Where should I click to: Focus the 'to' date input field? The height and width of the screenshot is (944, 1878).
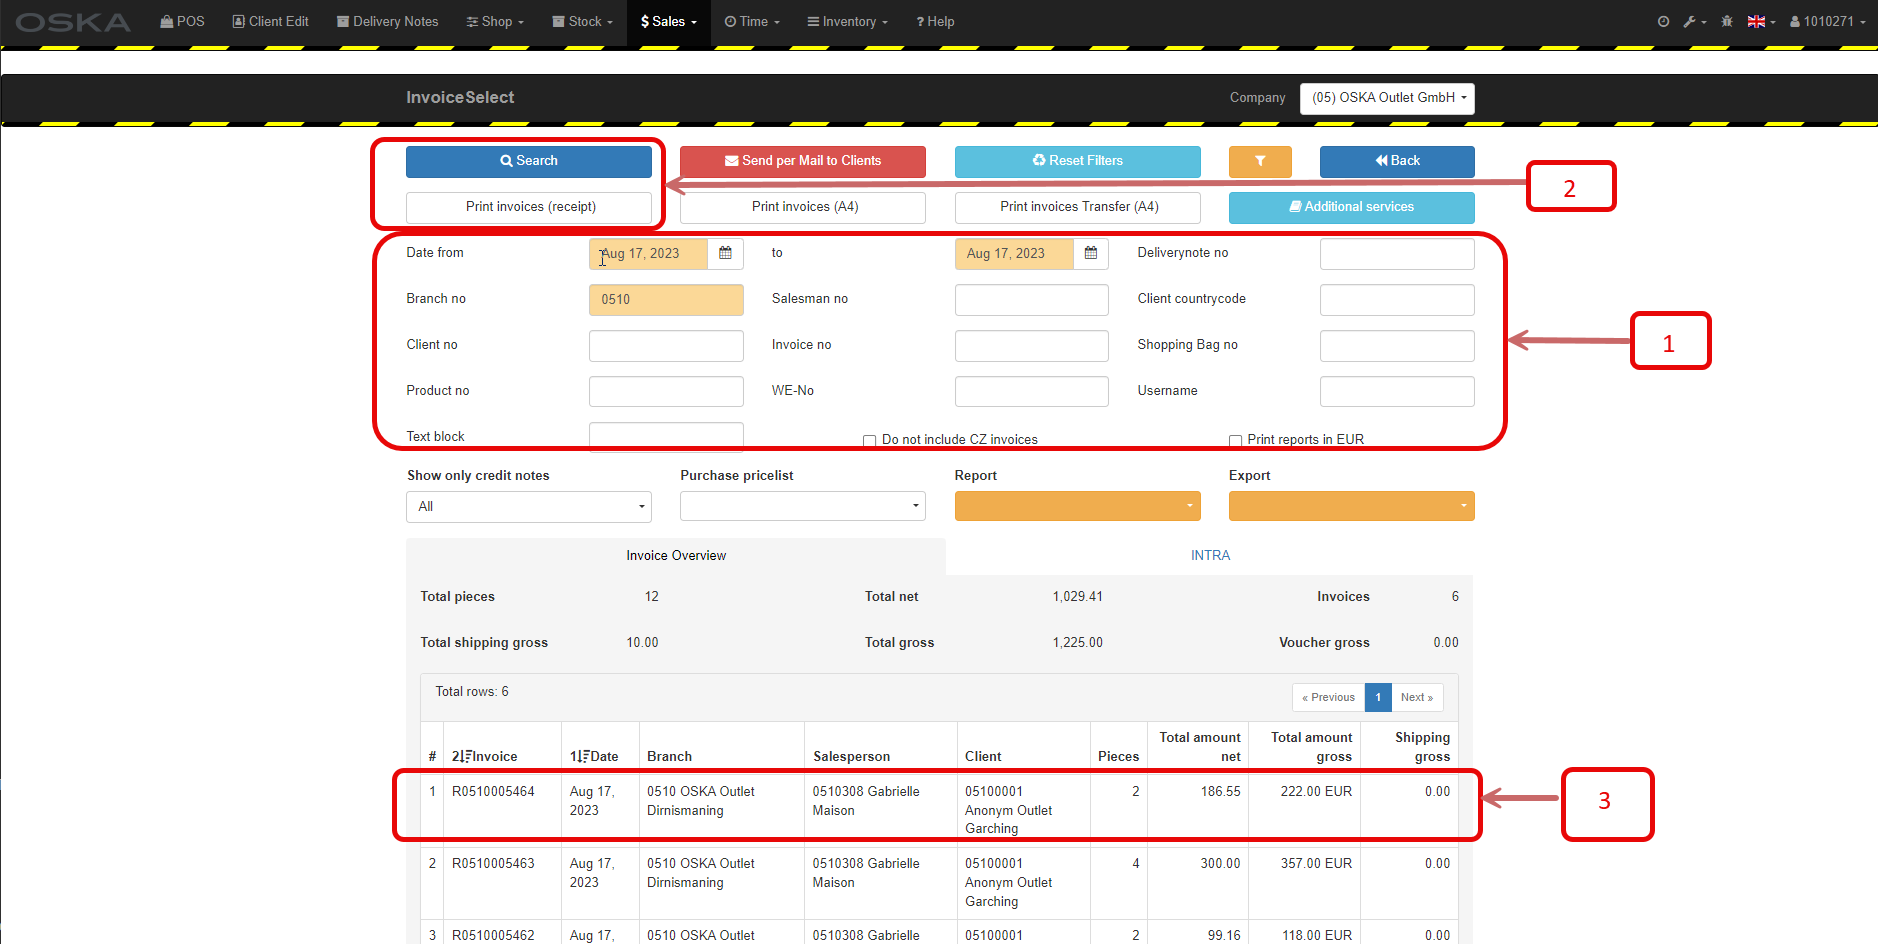pos(1014,254)
